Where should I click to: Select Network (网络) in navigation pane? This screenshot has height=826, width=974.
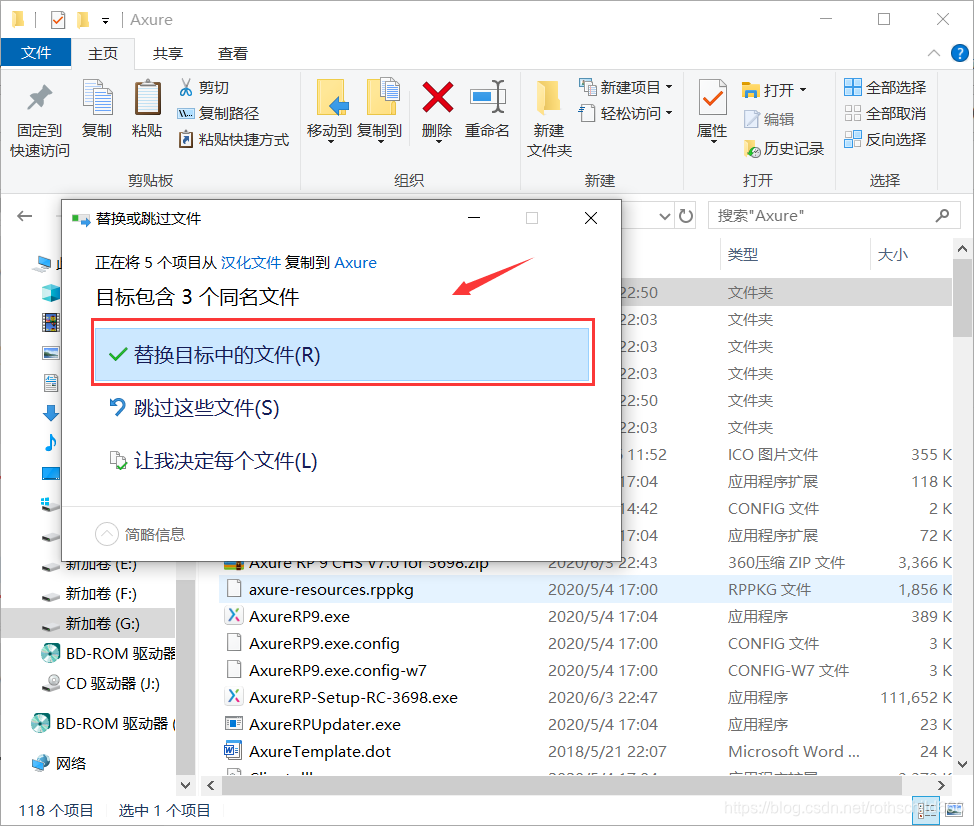tap(70, 763)
